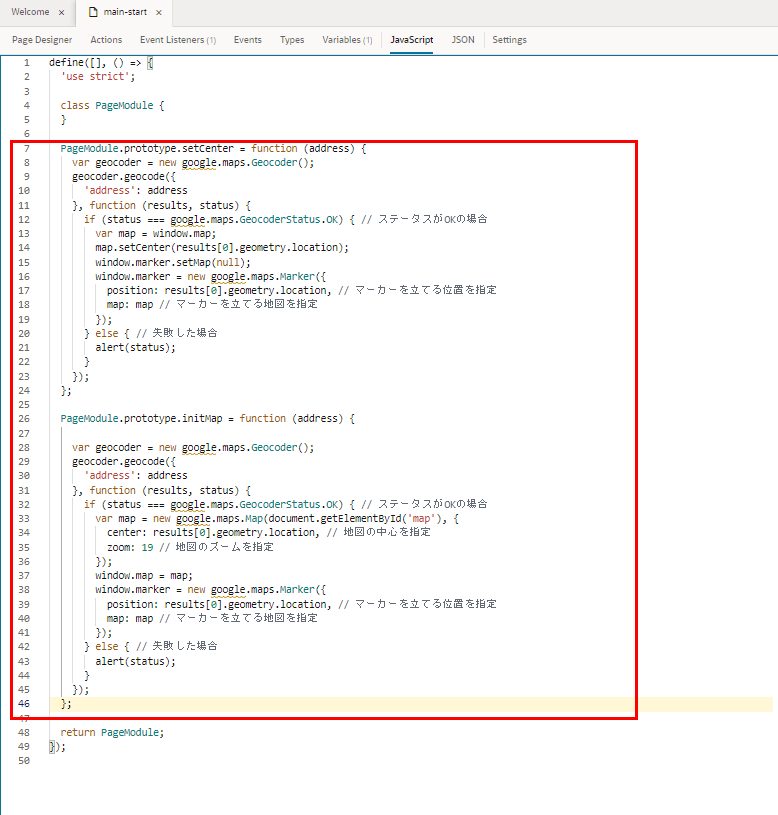Open the Variables tab
The height and width of the screenshot is (815, 778).
(x=347, y=40)
